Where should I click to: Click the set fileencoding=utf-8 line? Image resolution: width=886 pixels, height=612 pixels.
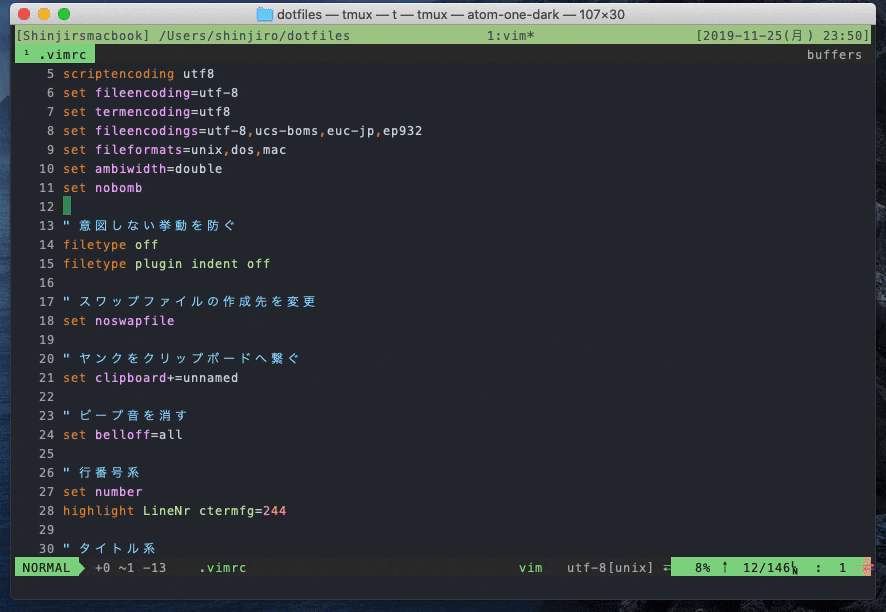pos(150,93)
